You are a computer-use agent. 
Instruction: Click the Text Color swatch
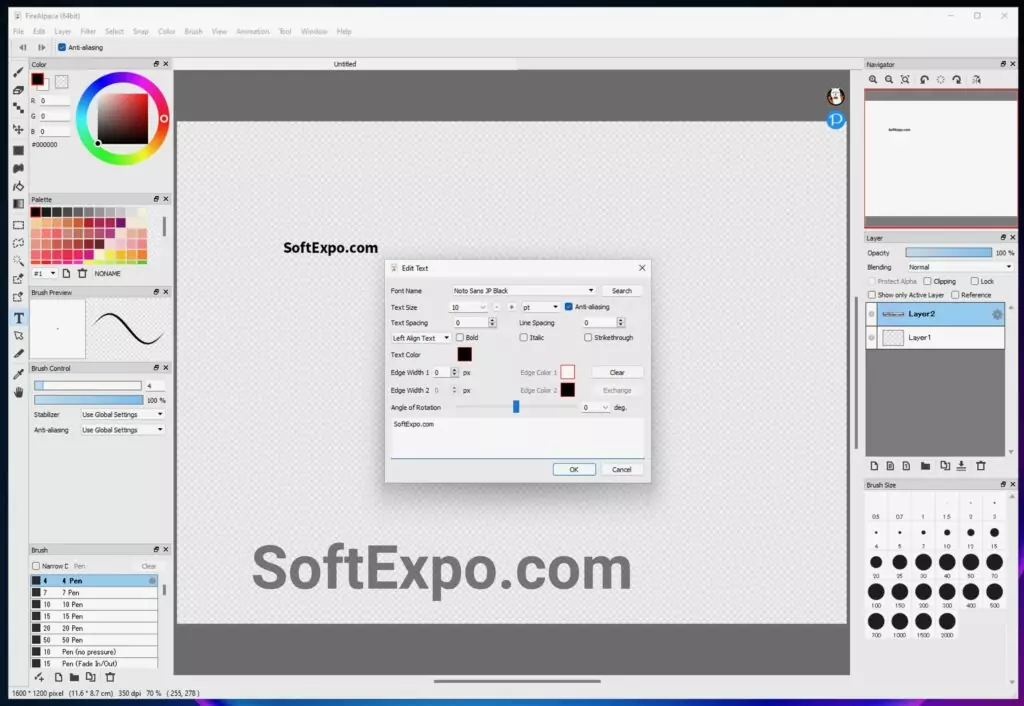point(464,355)
